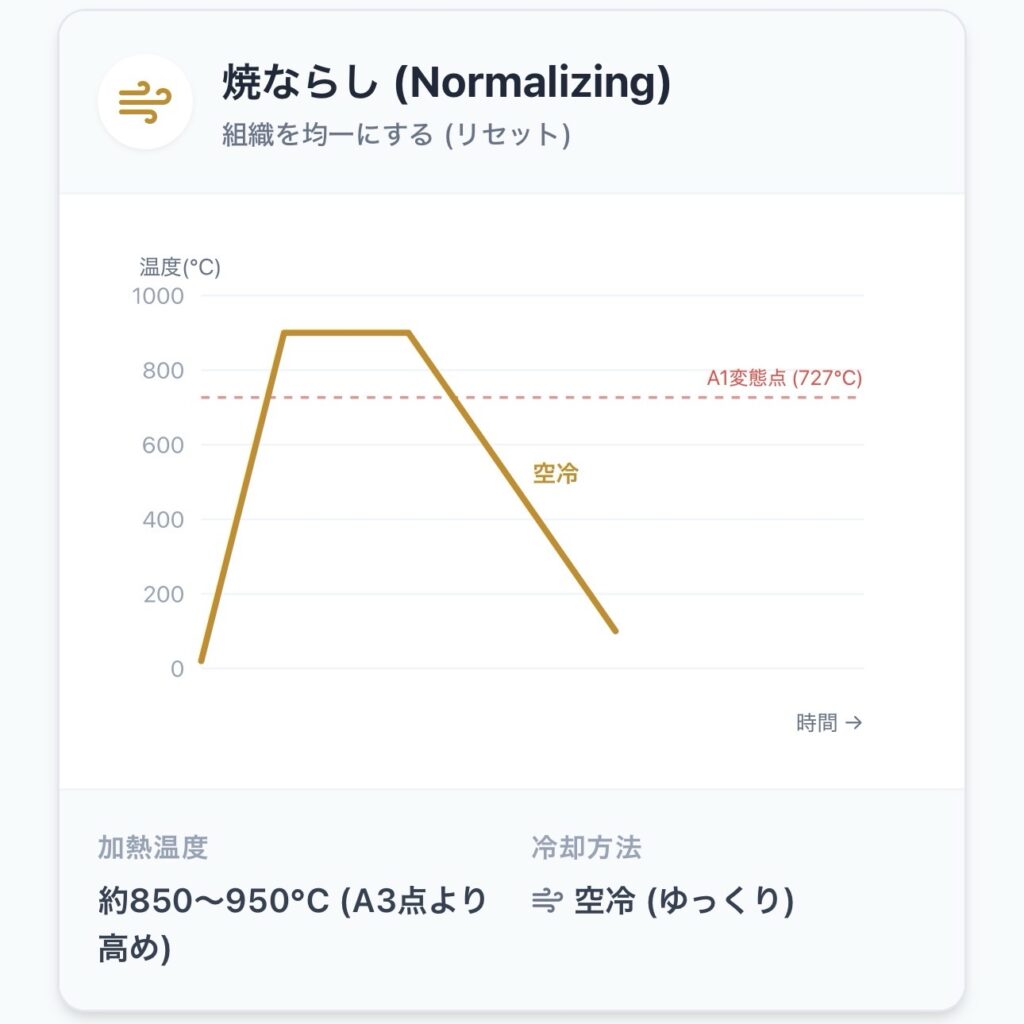Click the 加熱温度 heading
This screenshot has width=1024, height=1024.
(x=153, y=848)
